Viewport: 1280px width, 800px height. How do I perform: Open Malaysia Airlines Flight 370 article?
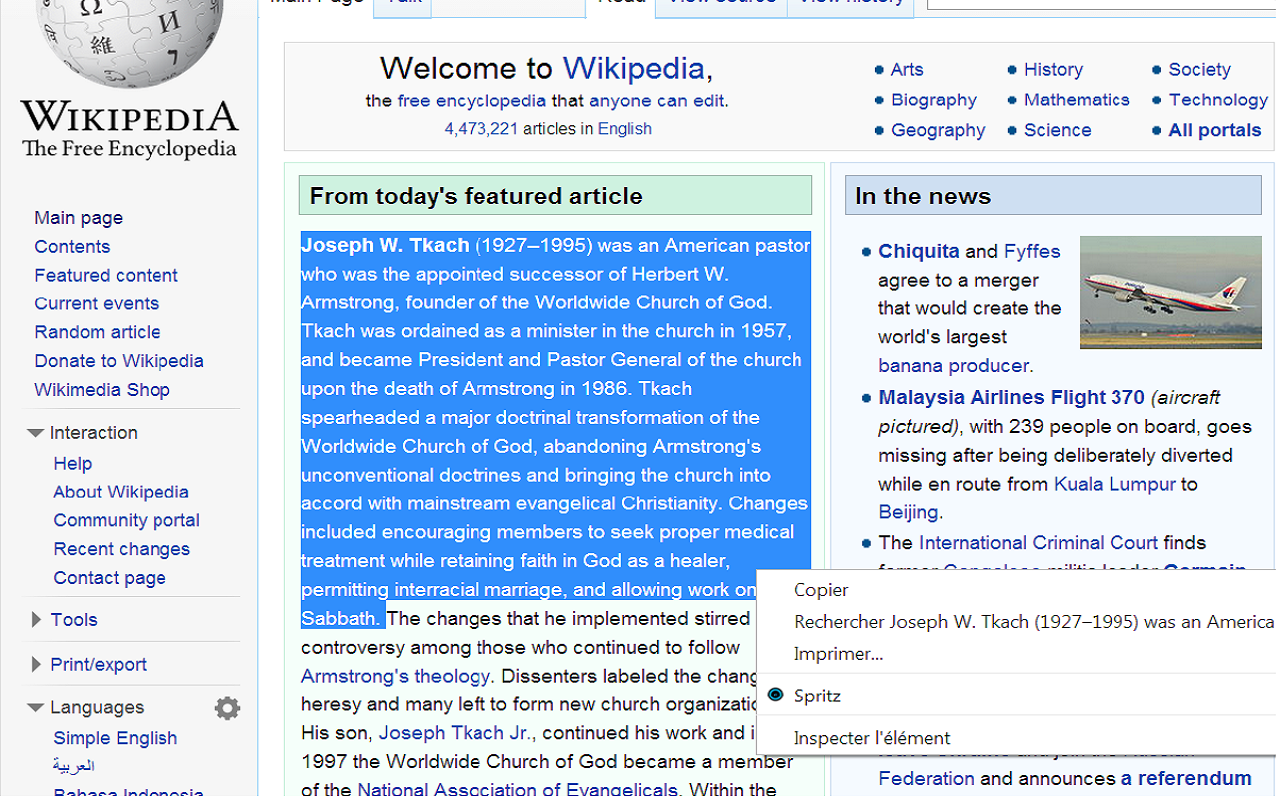1011,398
